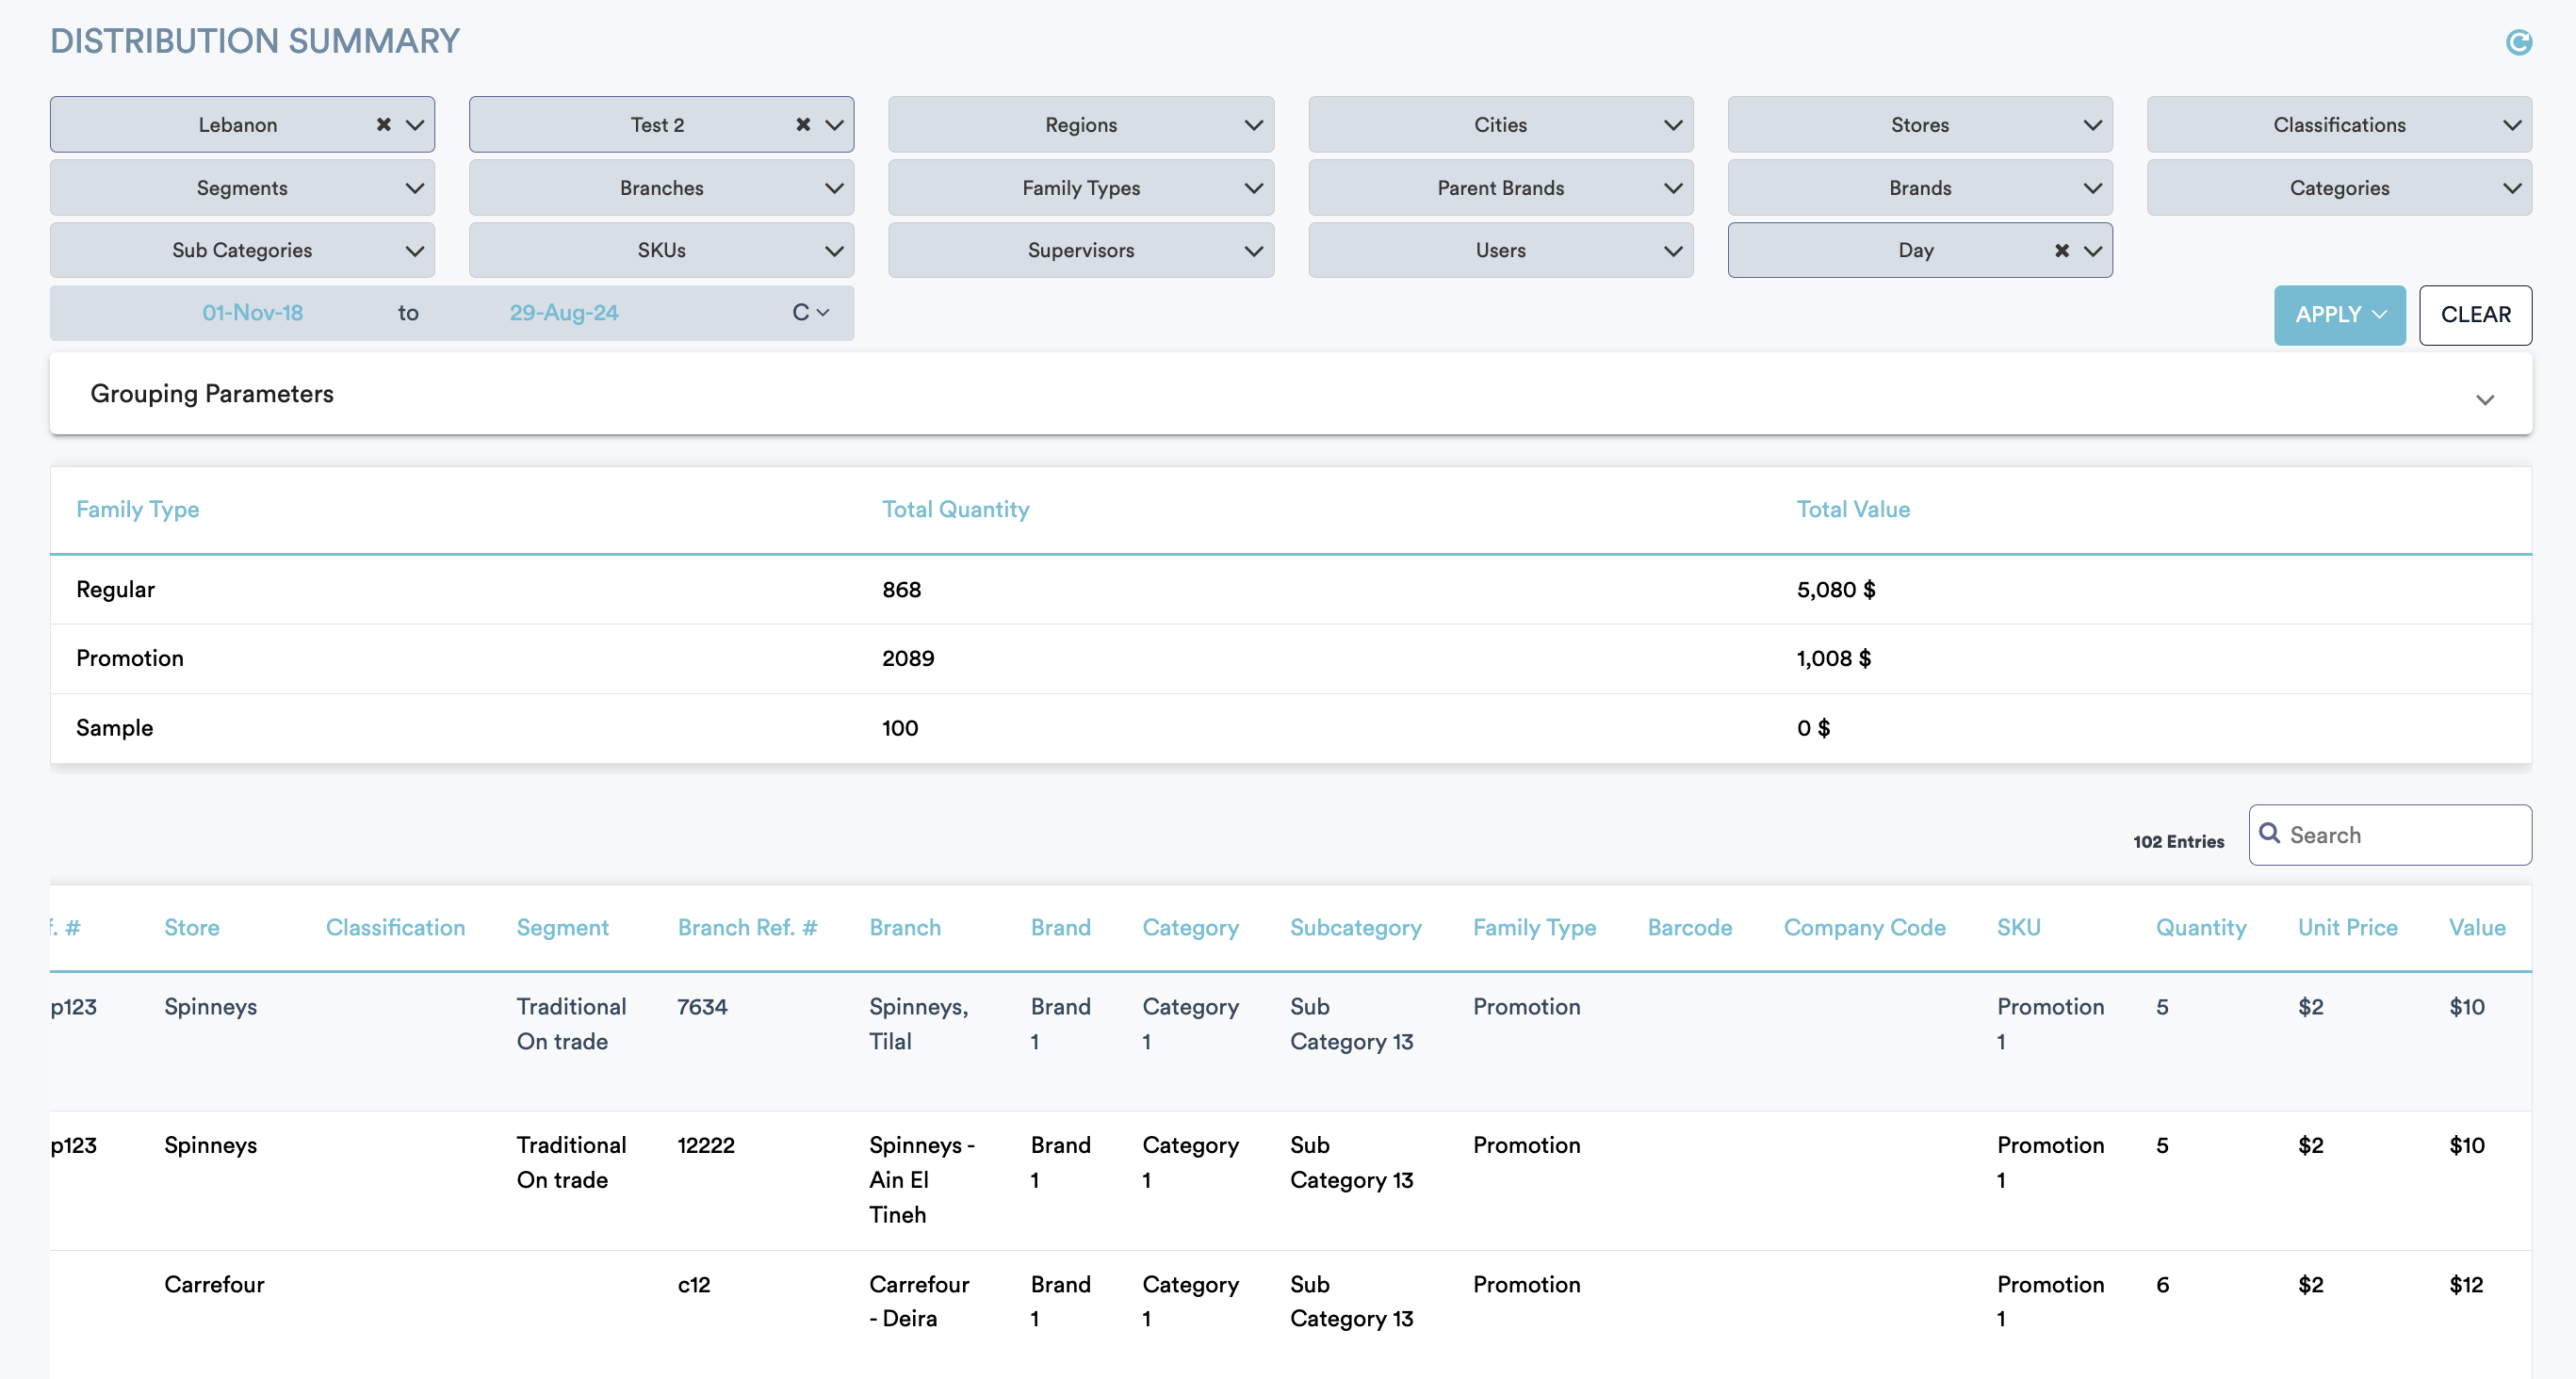Sort details table by Store column
Image resolution: width=2576 pixels, height=1379 pixels.
coord(191,927)
